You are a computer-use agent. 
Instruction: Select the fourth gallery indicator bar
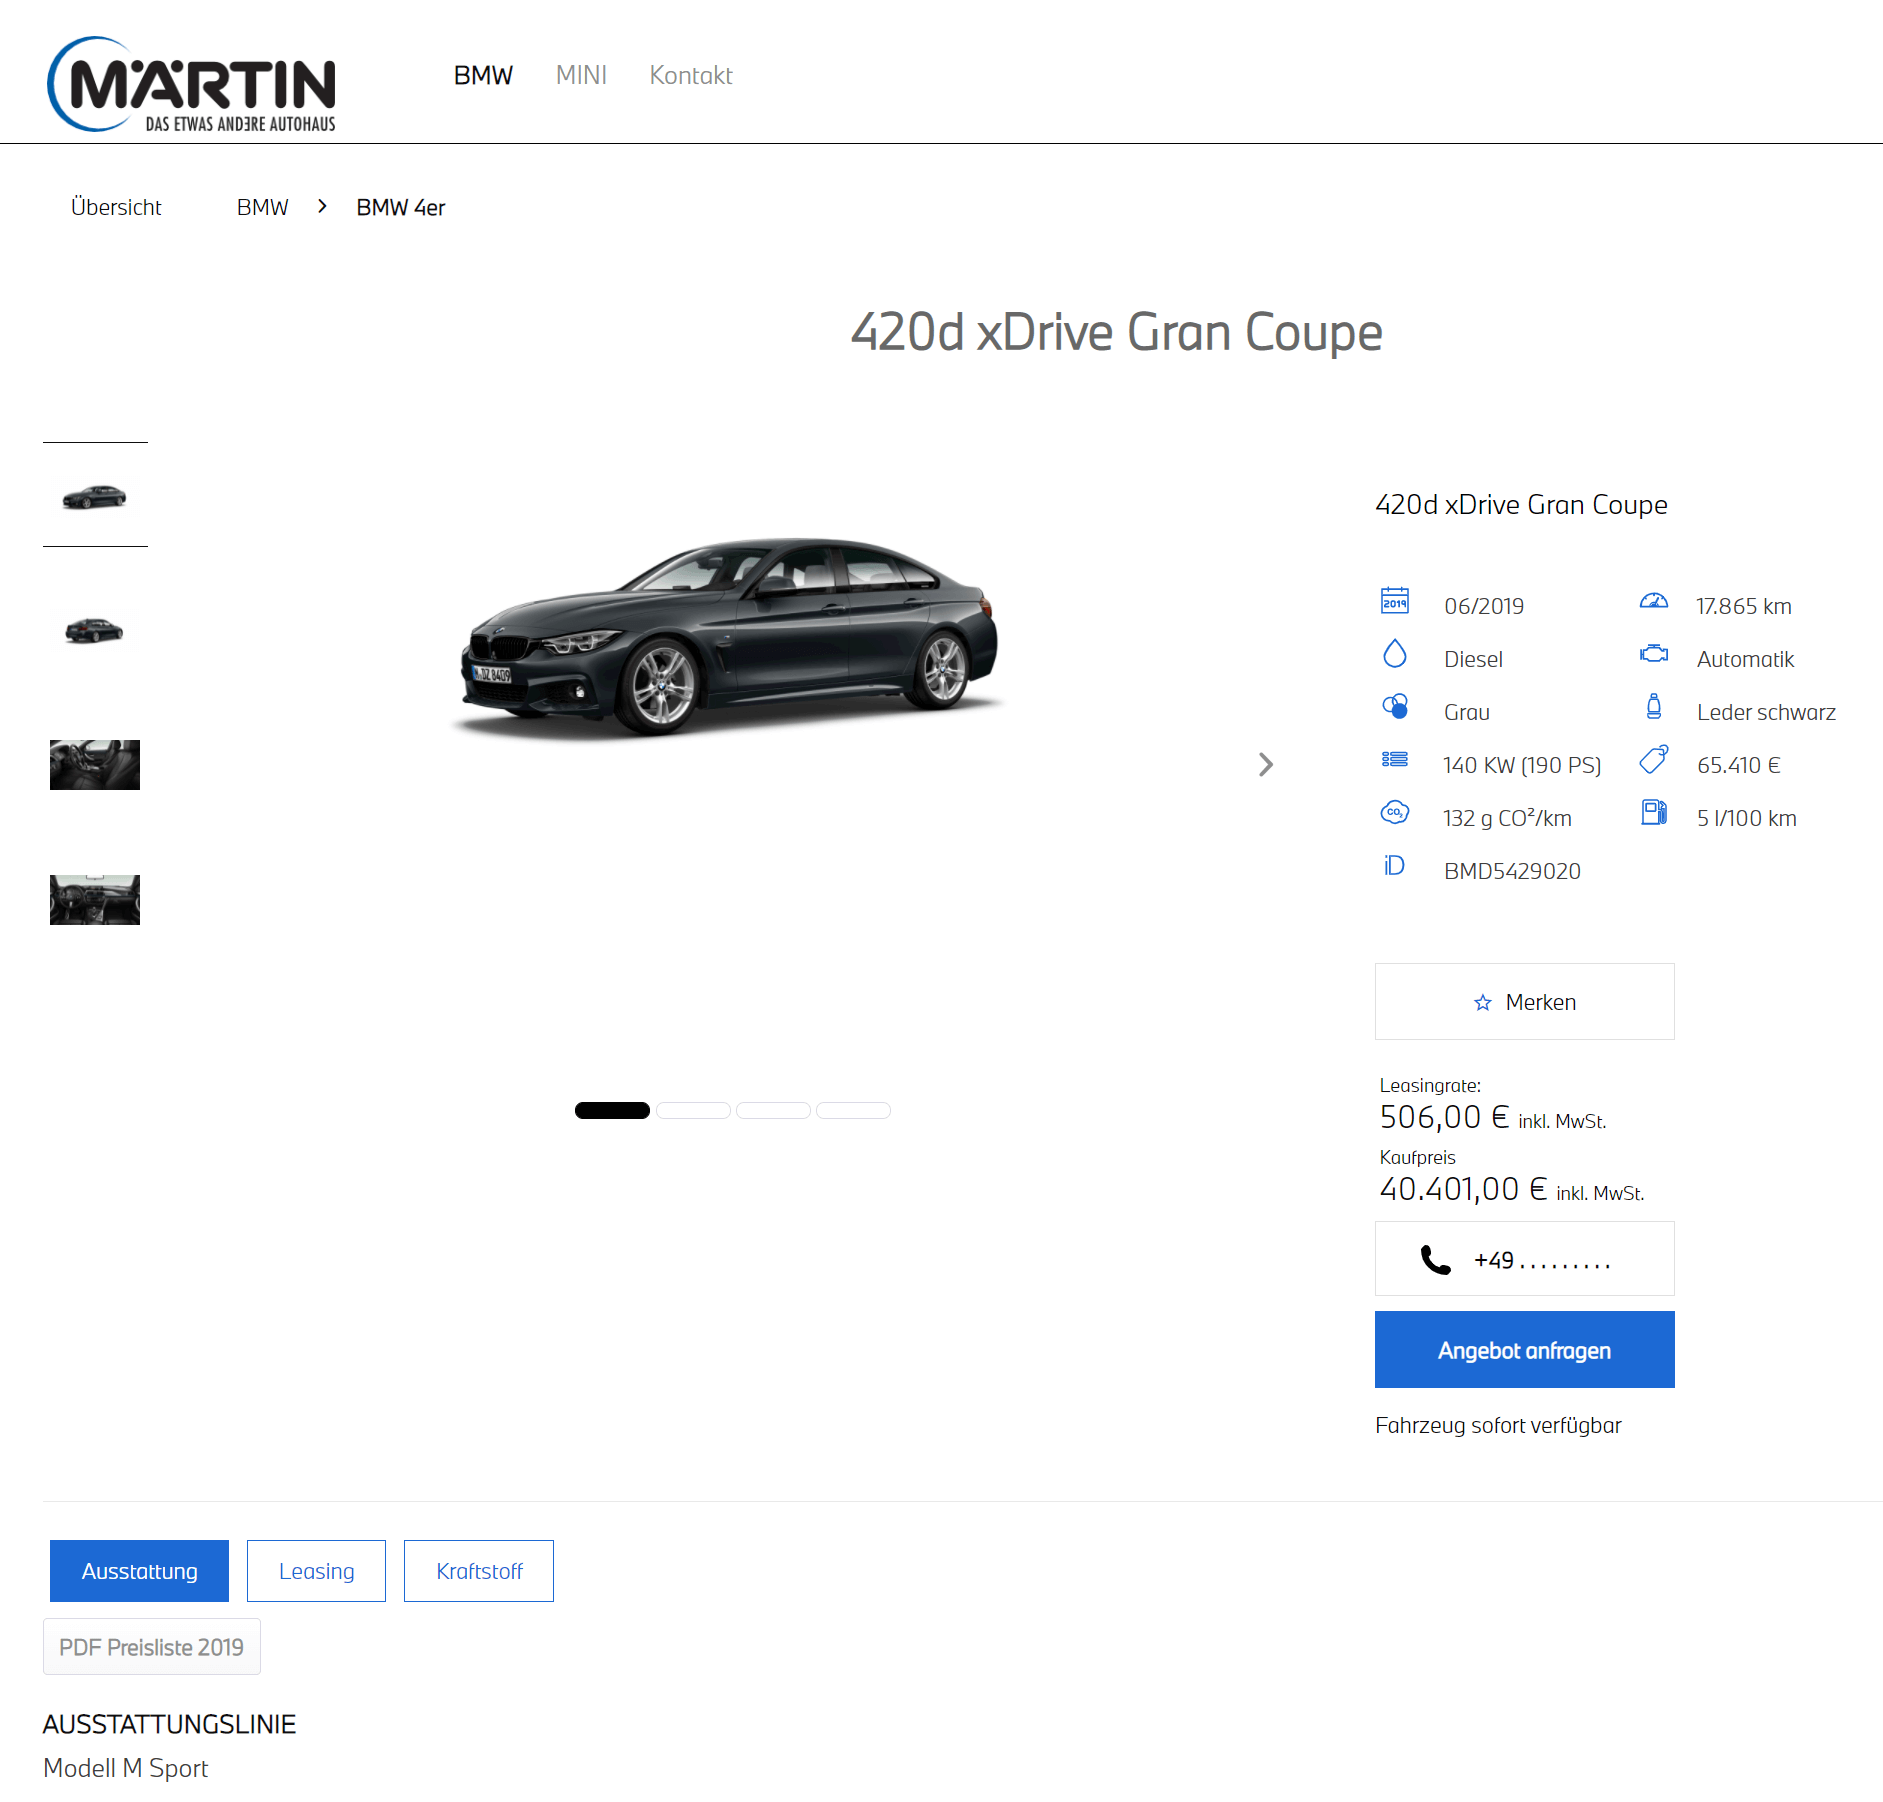(x=853, y=1110)
